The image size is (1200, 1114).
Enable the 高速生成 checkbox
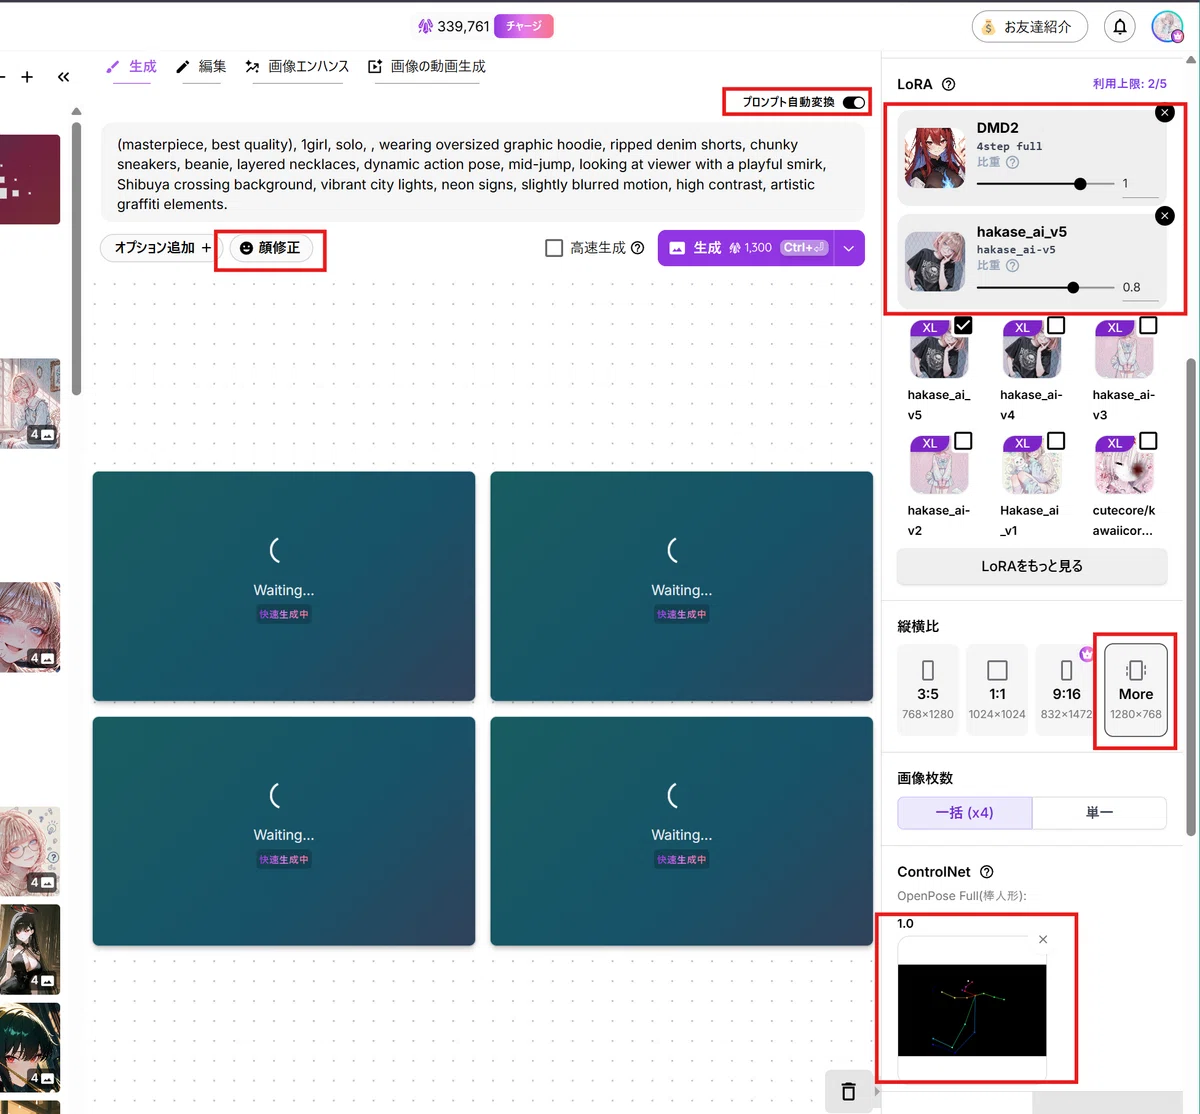point(554,248)
